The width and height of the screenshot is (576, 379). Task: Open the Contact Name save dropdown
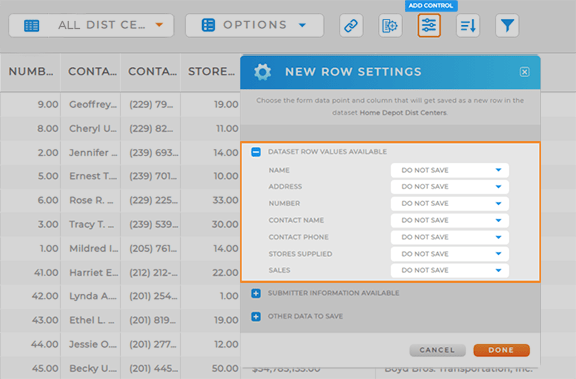[450, 220]
